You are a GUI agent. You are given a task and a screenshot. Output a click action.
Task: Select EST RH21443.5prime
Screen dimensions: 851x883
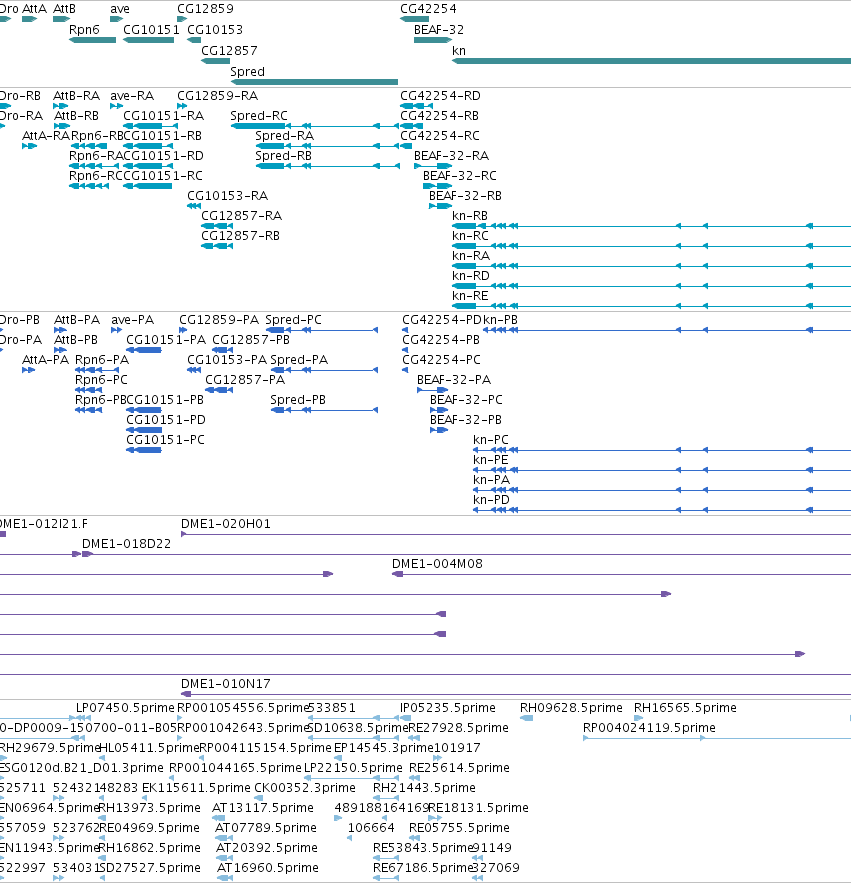[424, 788]
